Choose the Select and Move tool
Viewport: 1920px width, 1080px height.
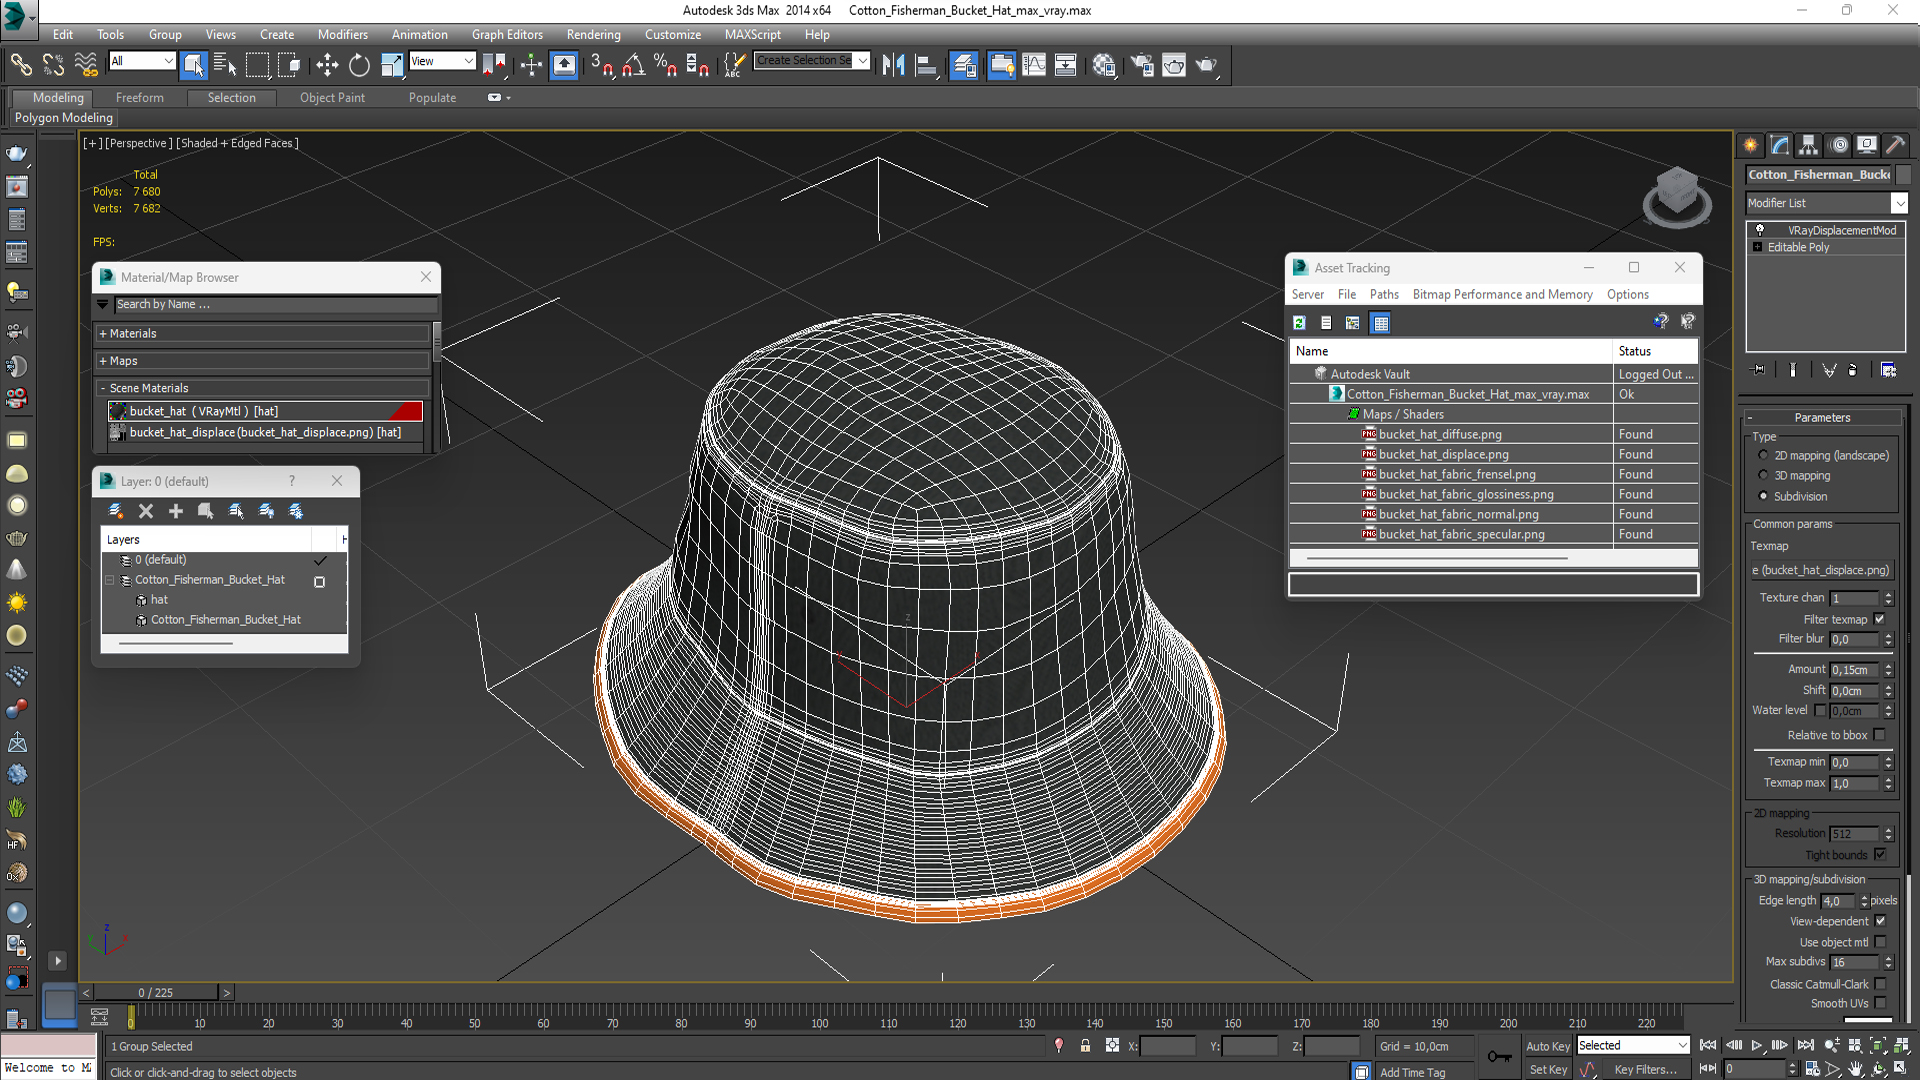327,65
